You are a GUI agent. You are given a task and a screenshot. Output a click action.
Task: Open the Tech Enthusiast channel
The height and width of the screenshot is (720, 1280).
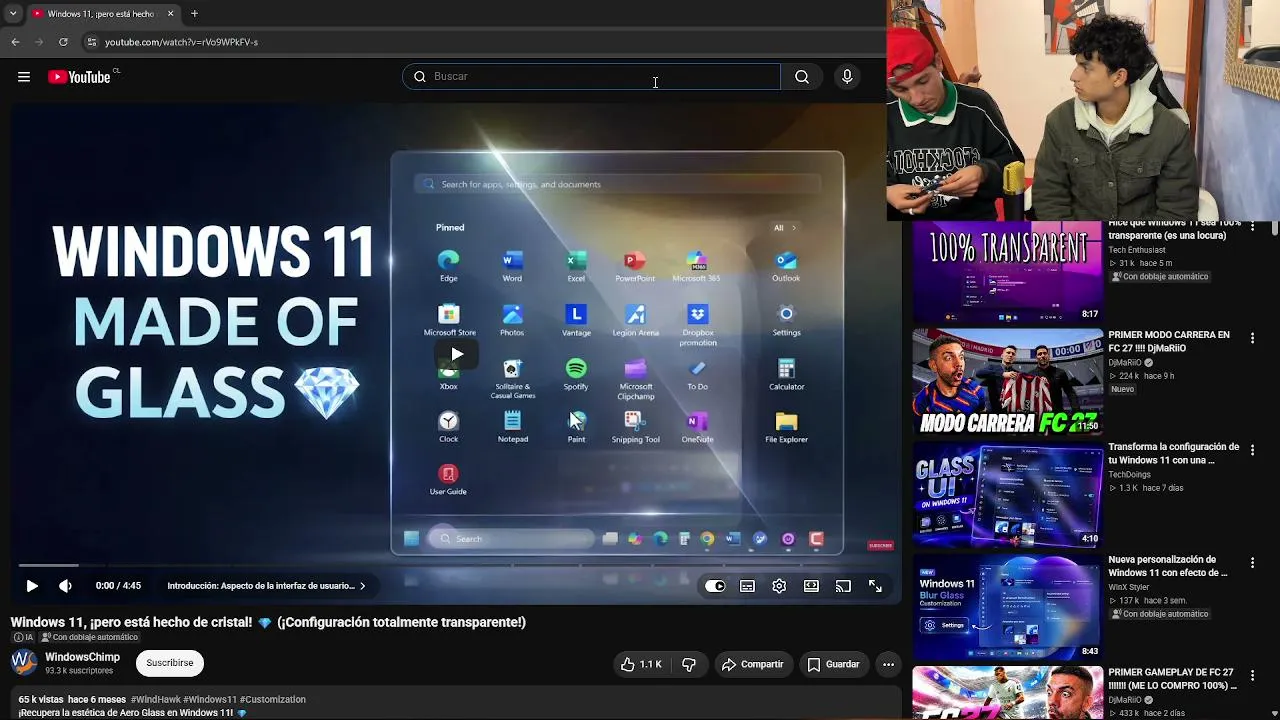tap(1137, 250)
